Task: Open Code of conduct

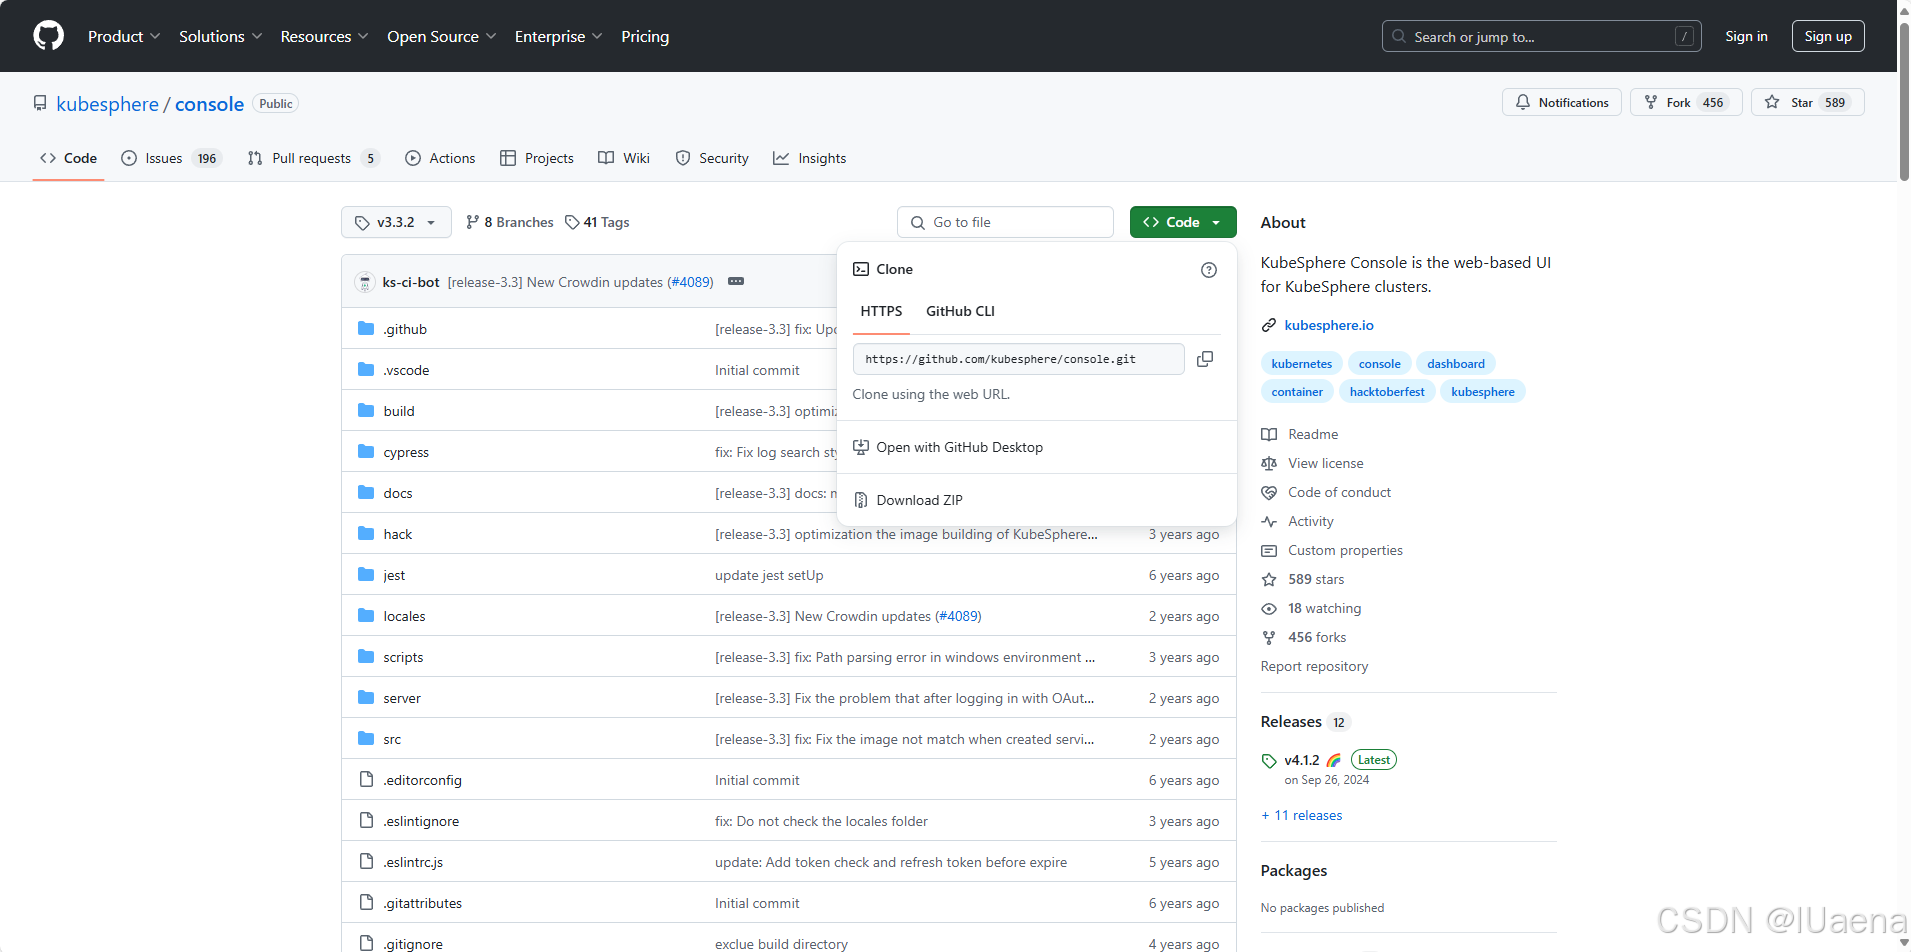Action: point(1340,492)
